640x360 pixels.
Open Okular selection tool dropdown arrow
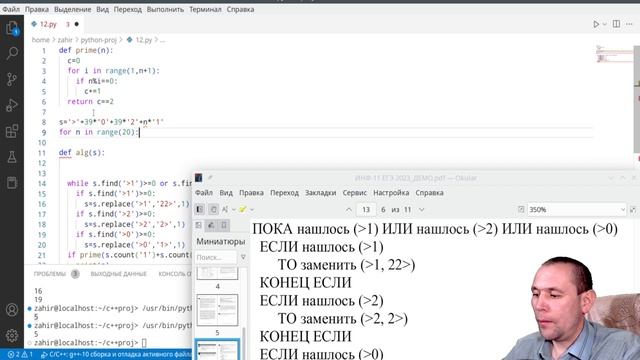click(x=234, y=210)
